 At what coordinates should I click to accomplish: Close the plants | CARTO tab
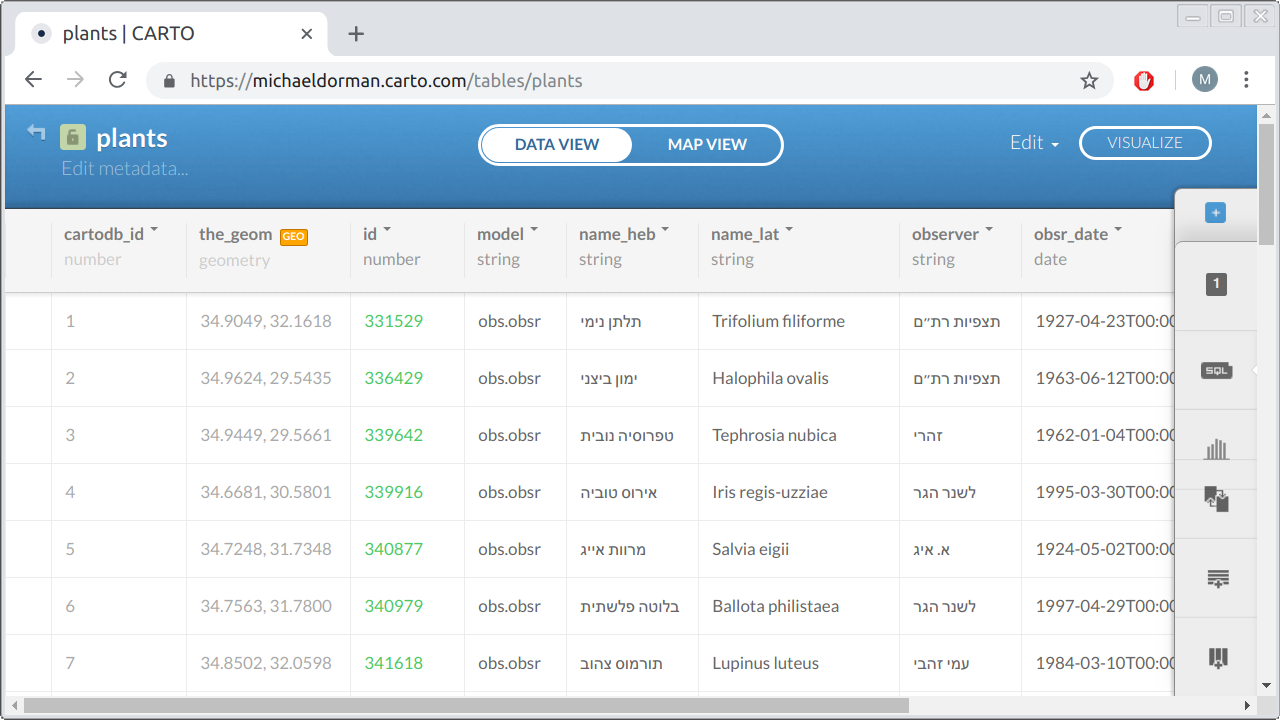coord(307,34)
